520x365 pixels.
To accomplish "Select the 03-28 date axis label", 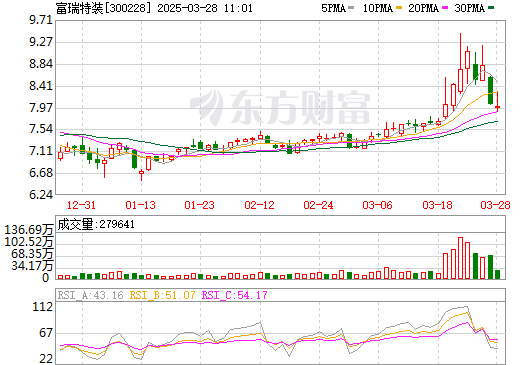I will point(495,205).
